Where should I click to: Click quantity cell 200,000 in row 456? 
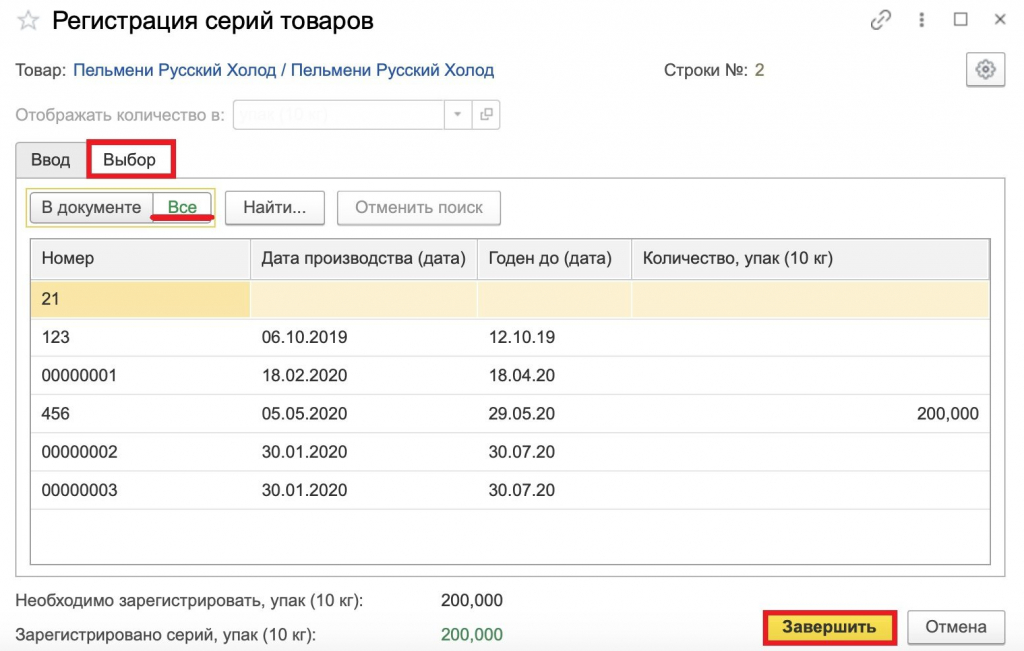click(x=948, y=413)
